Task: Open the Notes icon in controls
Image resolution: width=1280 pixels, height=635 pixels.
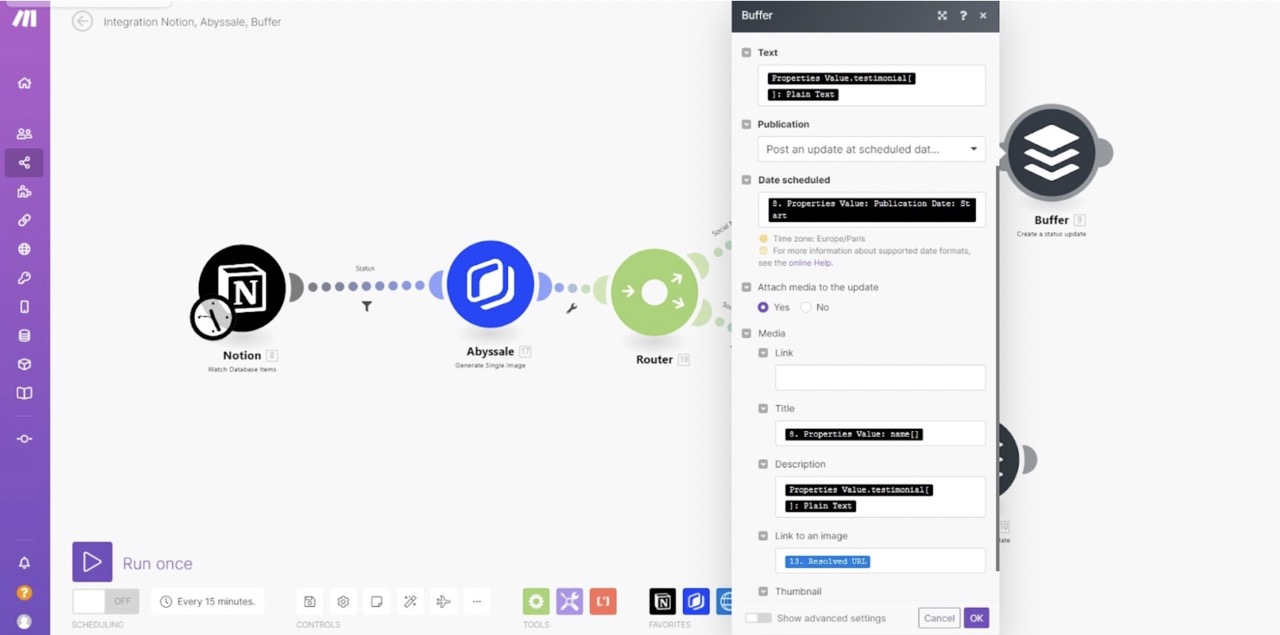Action: [377, 601]
